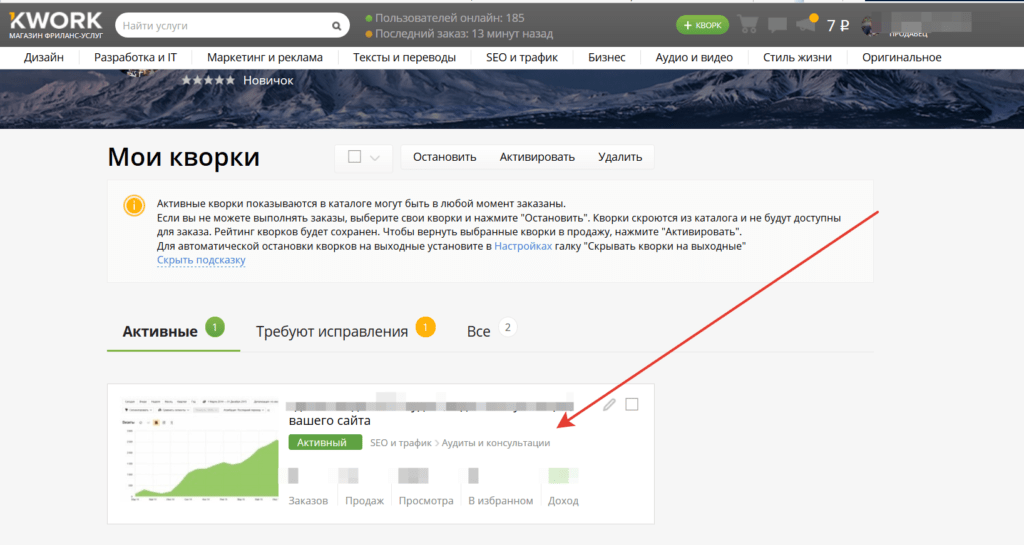Click the orange info icon in hint box
The image size is (1024, 545).
click(134, 206)
